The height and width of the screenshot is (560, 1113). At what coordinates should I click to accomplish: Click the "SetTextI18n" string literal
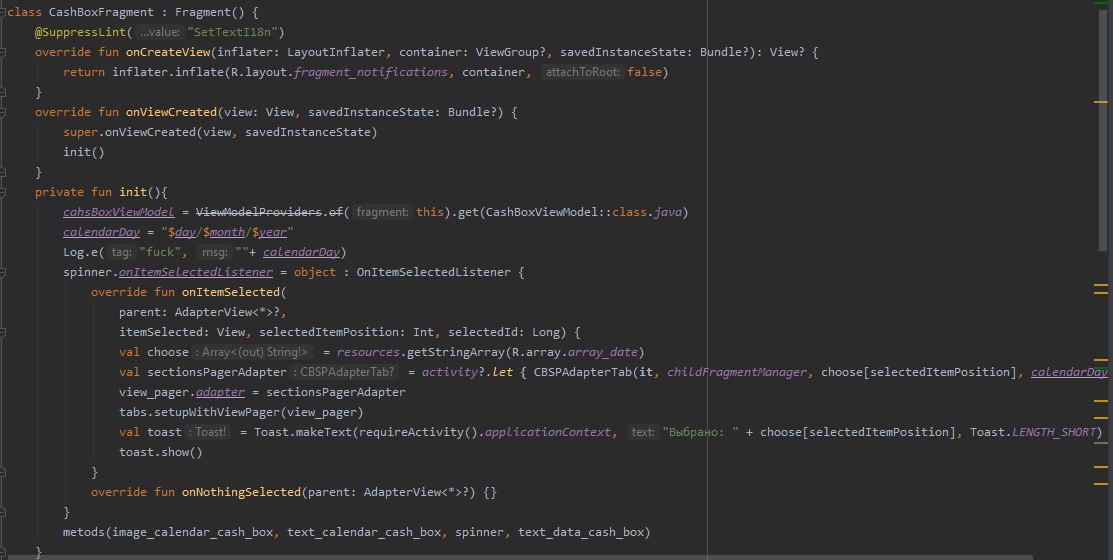(x=232, y=32)
